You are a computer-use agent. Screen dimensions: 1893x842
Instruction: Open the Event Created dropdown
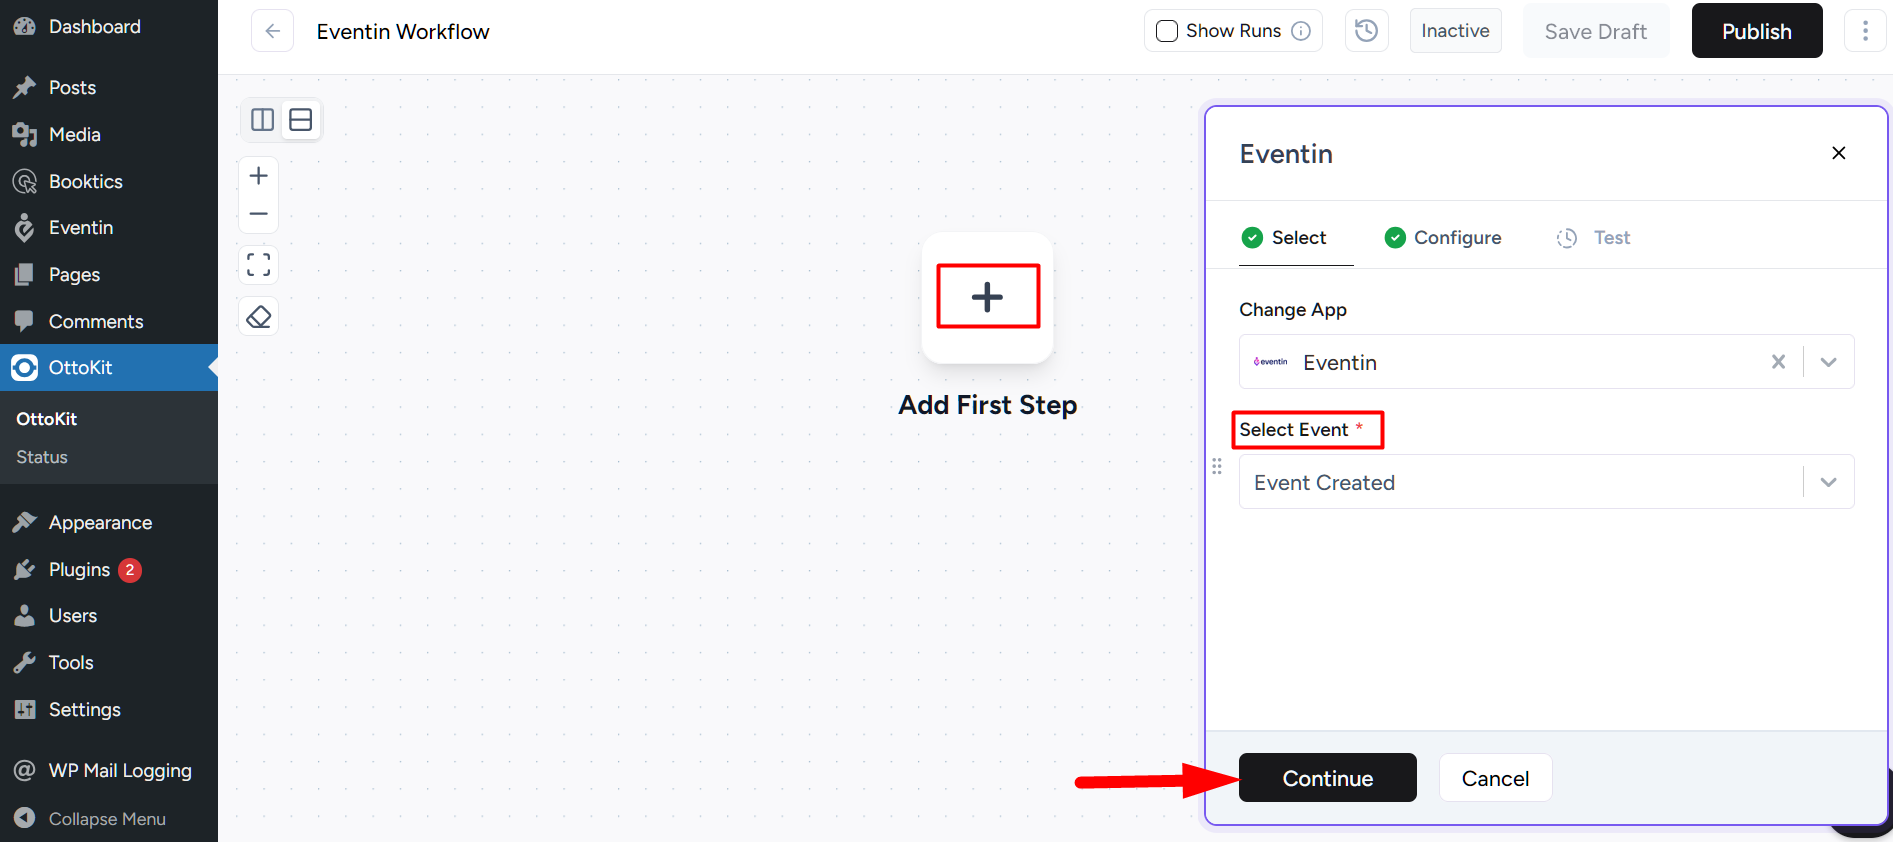tap(1546, 482)
